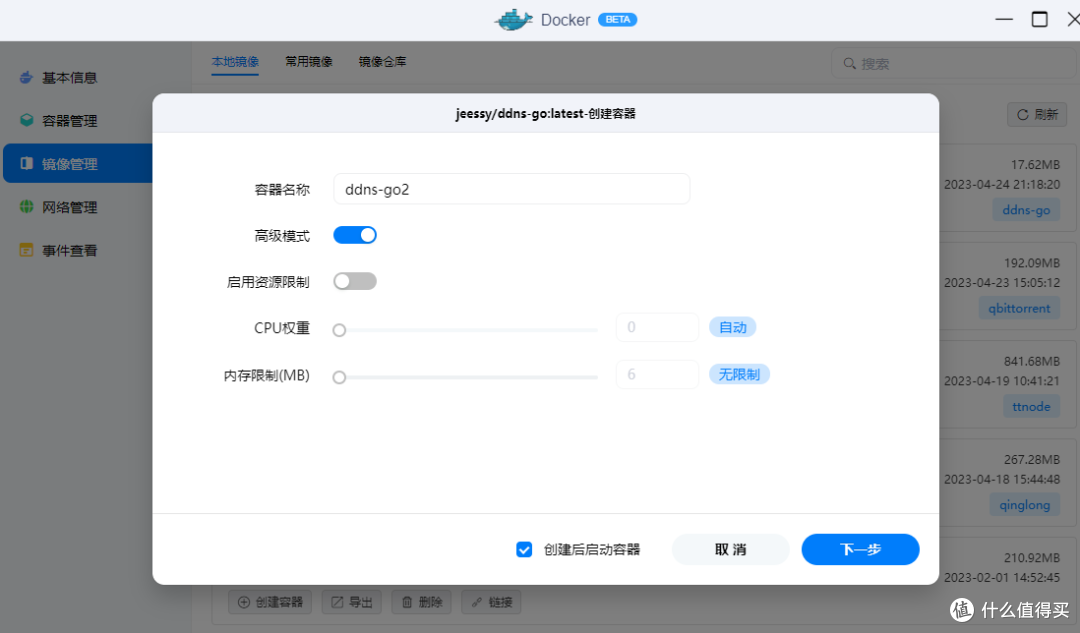Click the 创建容器 button in background toolbar
This screenshot has width=1080, height=633.
point(270,602)
